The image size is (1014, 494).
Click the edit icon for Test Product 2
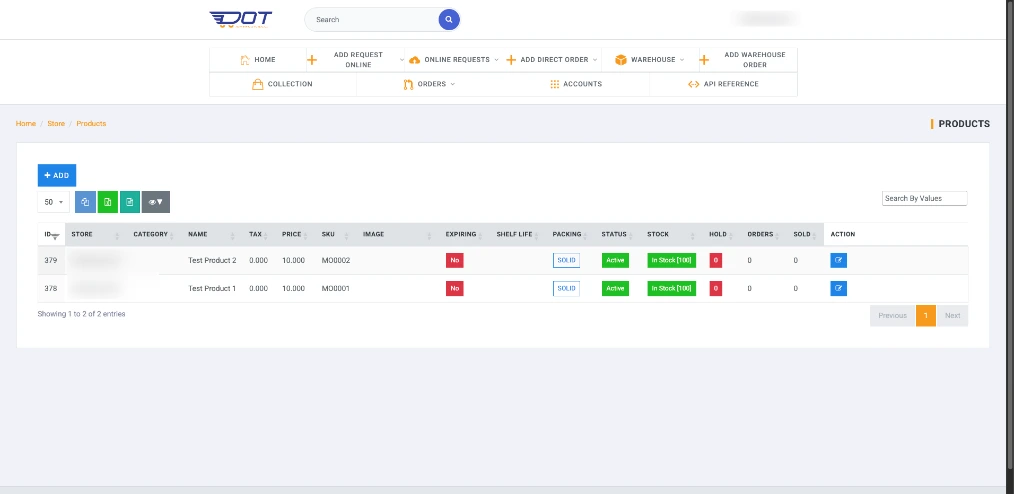point(838,261)
